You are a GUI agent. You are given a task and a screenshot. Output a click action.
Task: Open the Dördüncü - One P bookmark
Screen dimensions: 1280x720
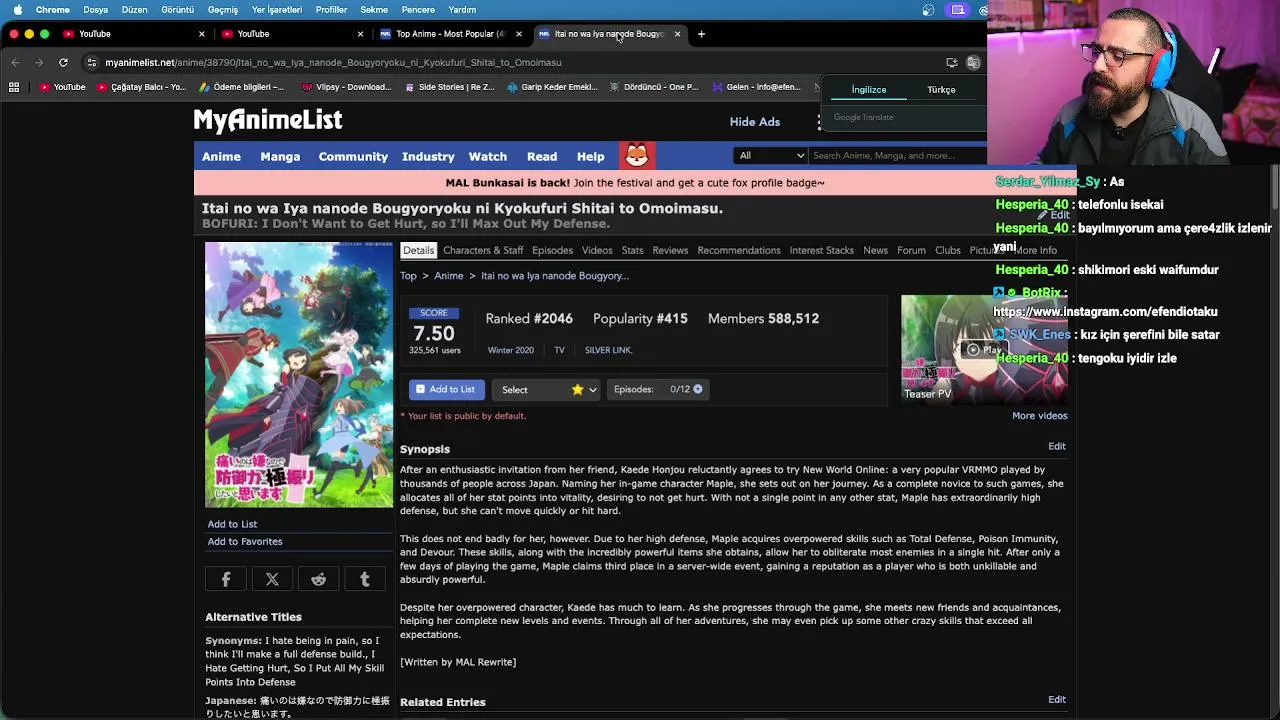click(x=653, y=87)
